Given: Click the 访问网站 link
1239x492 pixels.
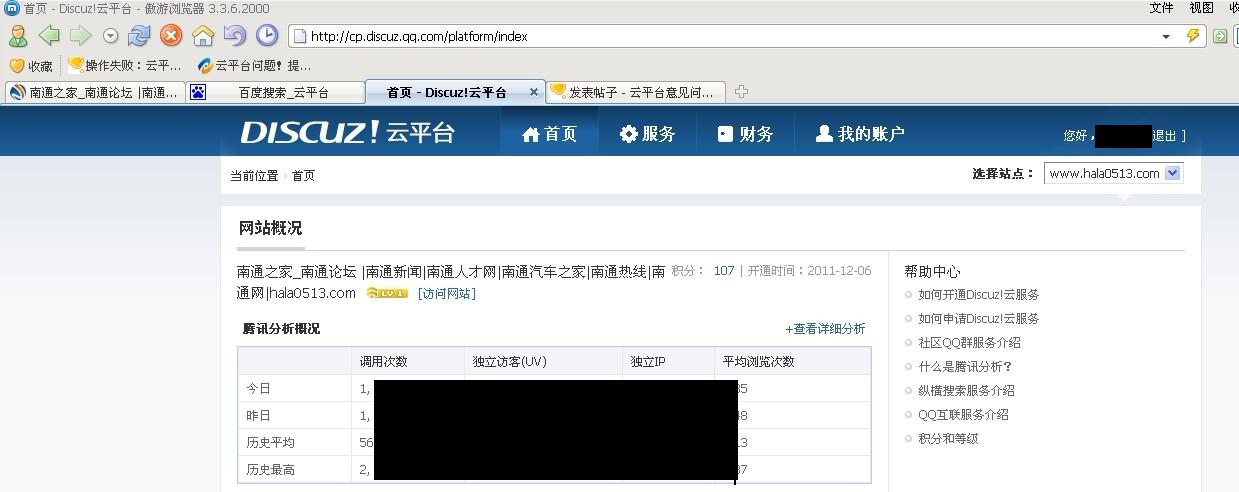Looking at the screenshot, I should click(x=446, y=294).
